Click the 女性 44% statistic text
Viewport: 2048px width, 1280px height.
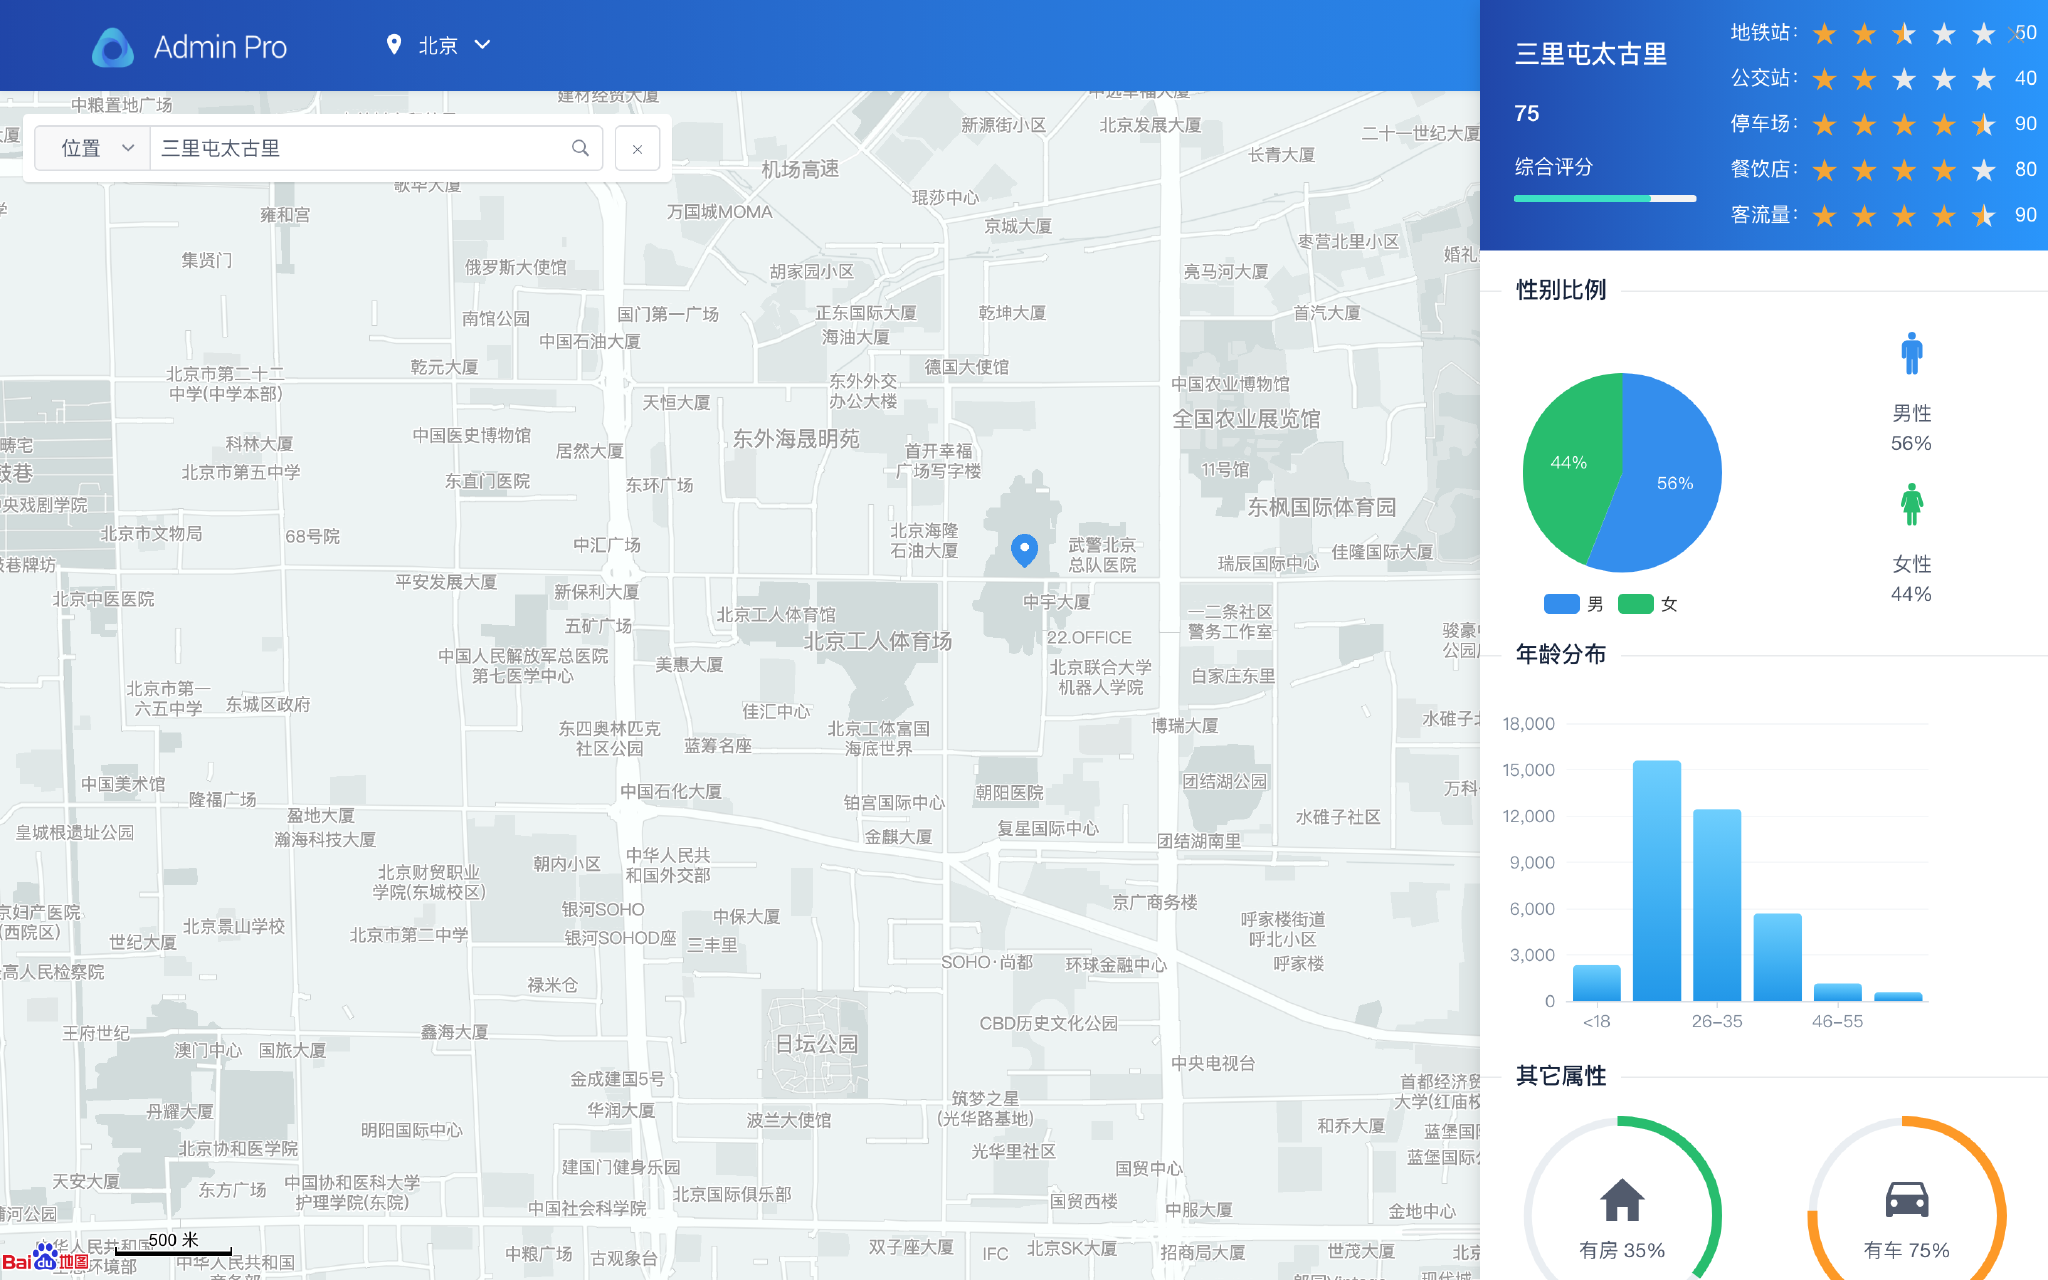tap(1911, 579)
